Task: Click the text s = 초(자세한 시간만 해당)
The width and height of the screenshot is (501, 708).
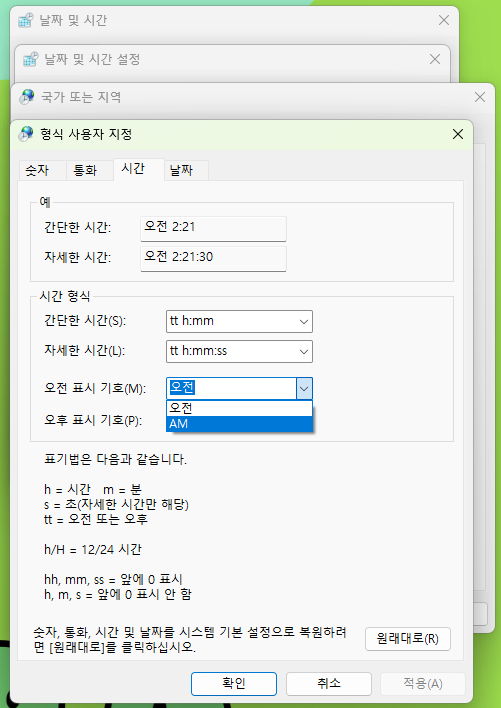Action: pyautogui.click(x=116, y=504)
